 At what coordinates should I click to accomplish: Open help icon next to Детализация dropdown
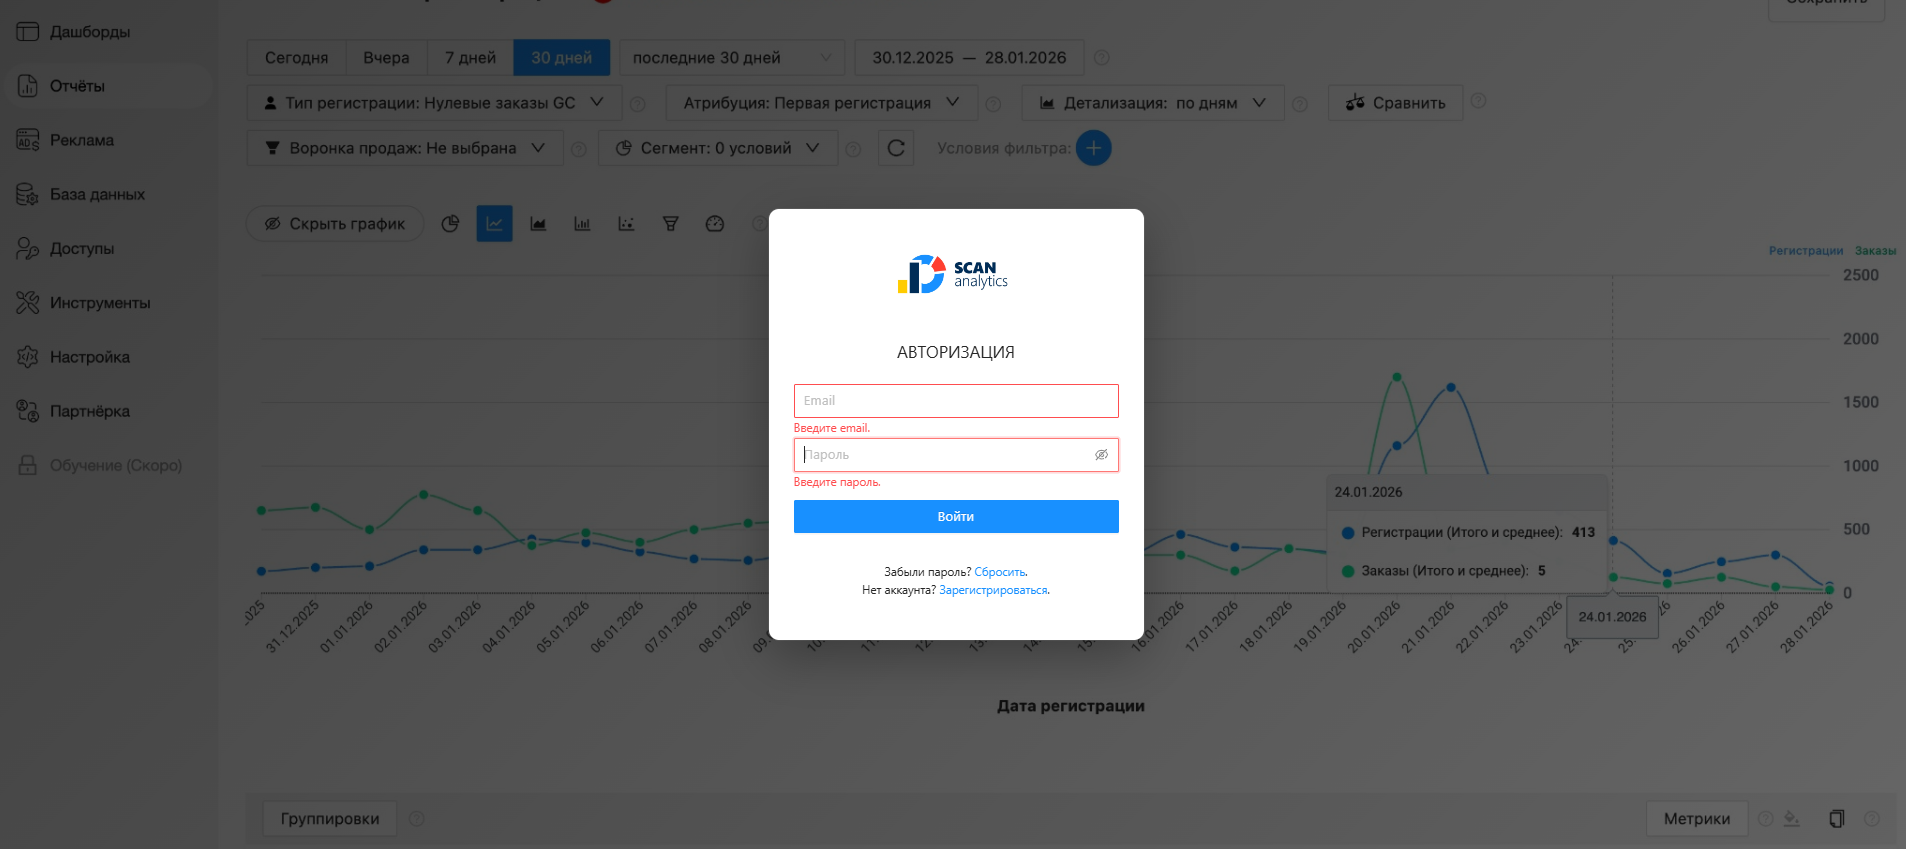point(1300,104)
